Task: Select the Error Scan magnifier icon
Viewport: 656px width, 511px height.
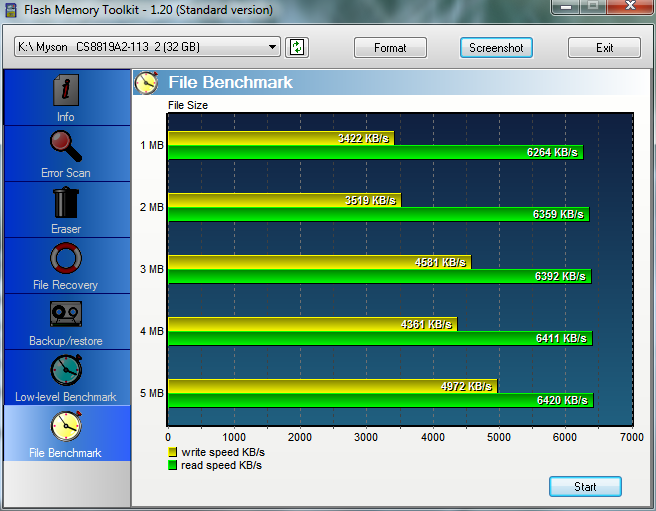Action: click(x=66, y=146)
